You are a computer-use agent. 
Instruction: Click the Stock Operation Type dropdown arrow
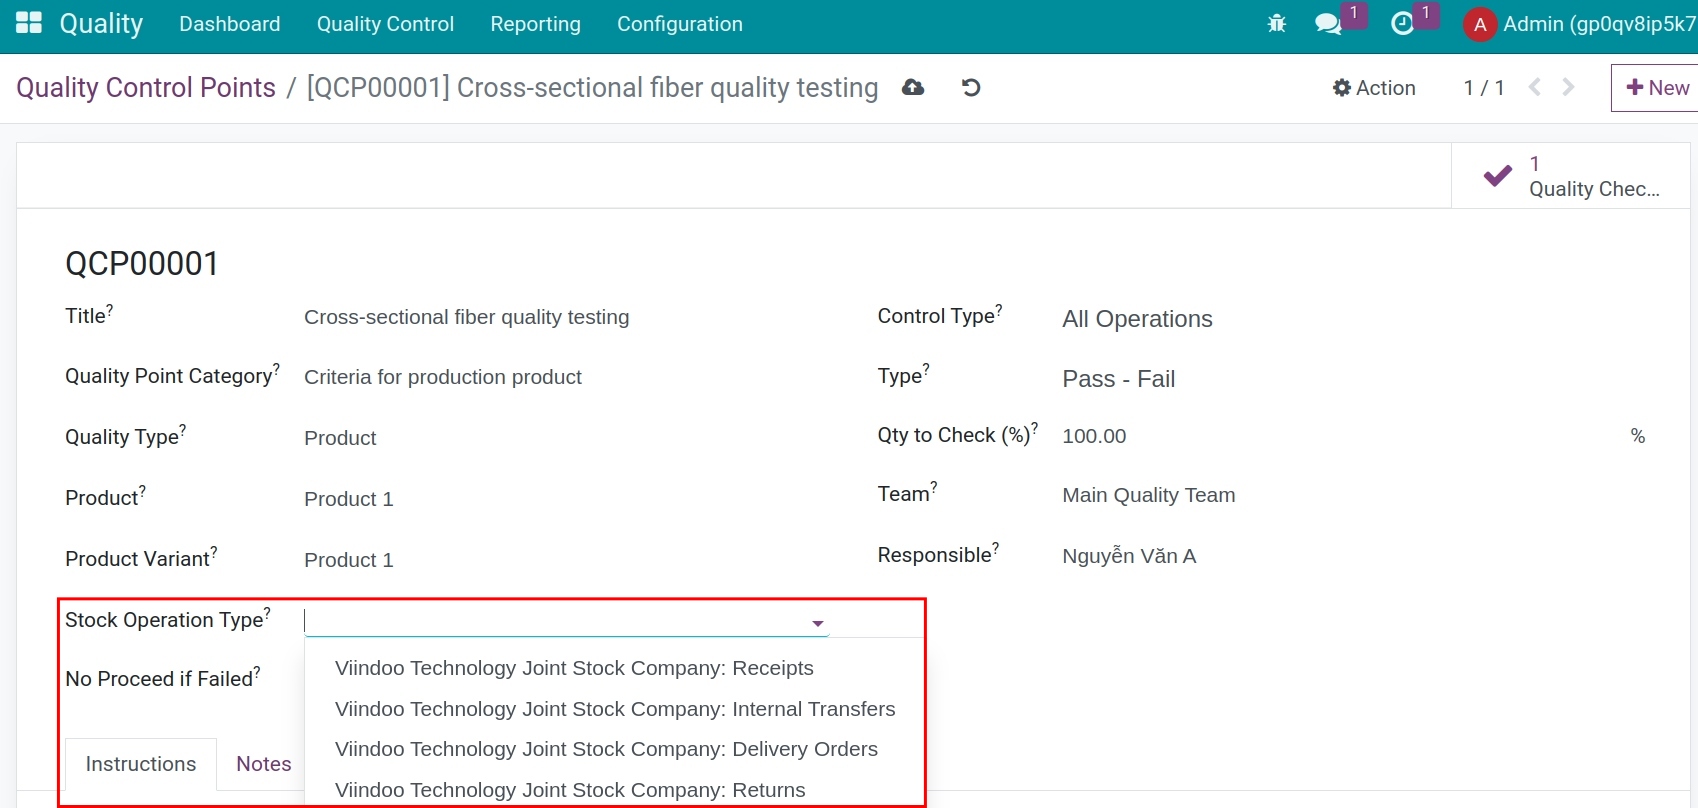818,623
